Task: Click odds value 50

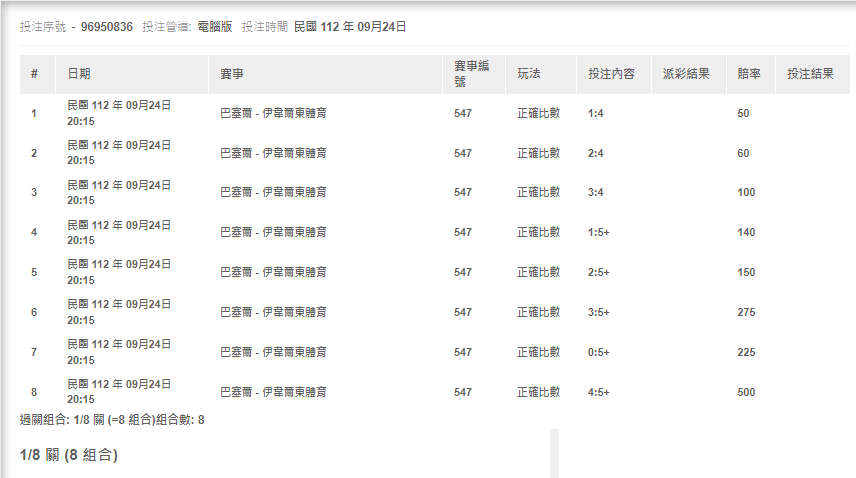Action: pos(744,113)
